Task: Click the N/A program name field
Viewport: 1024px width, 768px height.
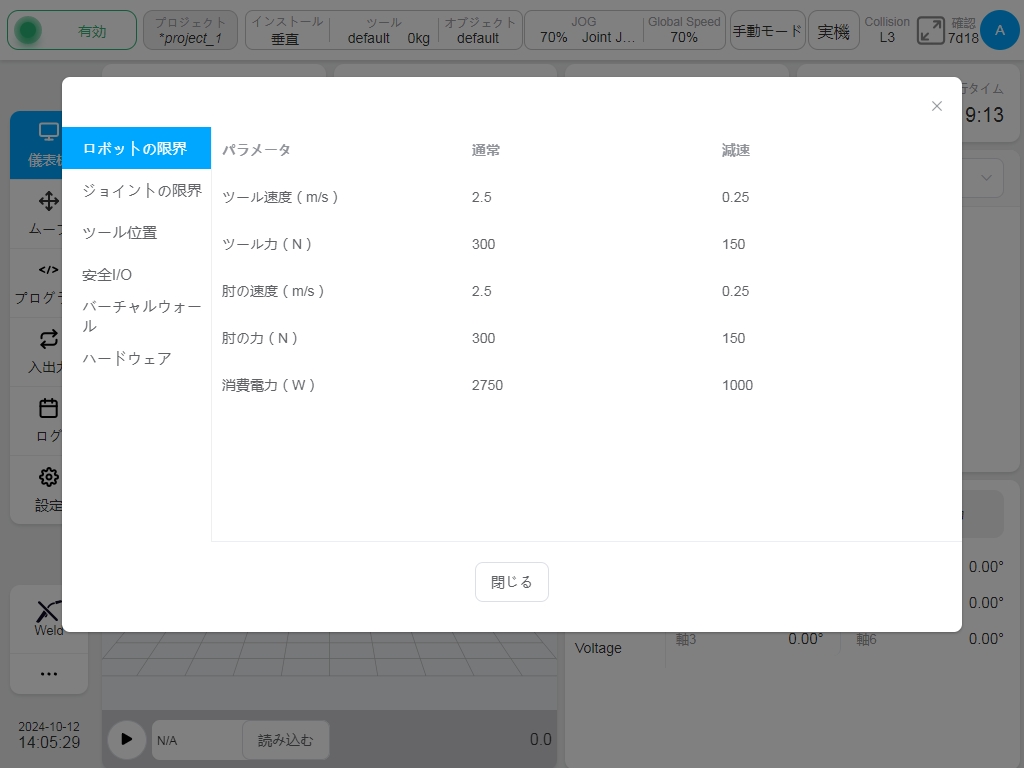Action: pyautogui.click(x=197, y=740)
